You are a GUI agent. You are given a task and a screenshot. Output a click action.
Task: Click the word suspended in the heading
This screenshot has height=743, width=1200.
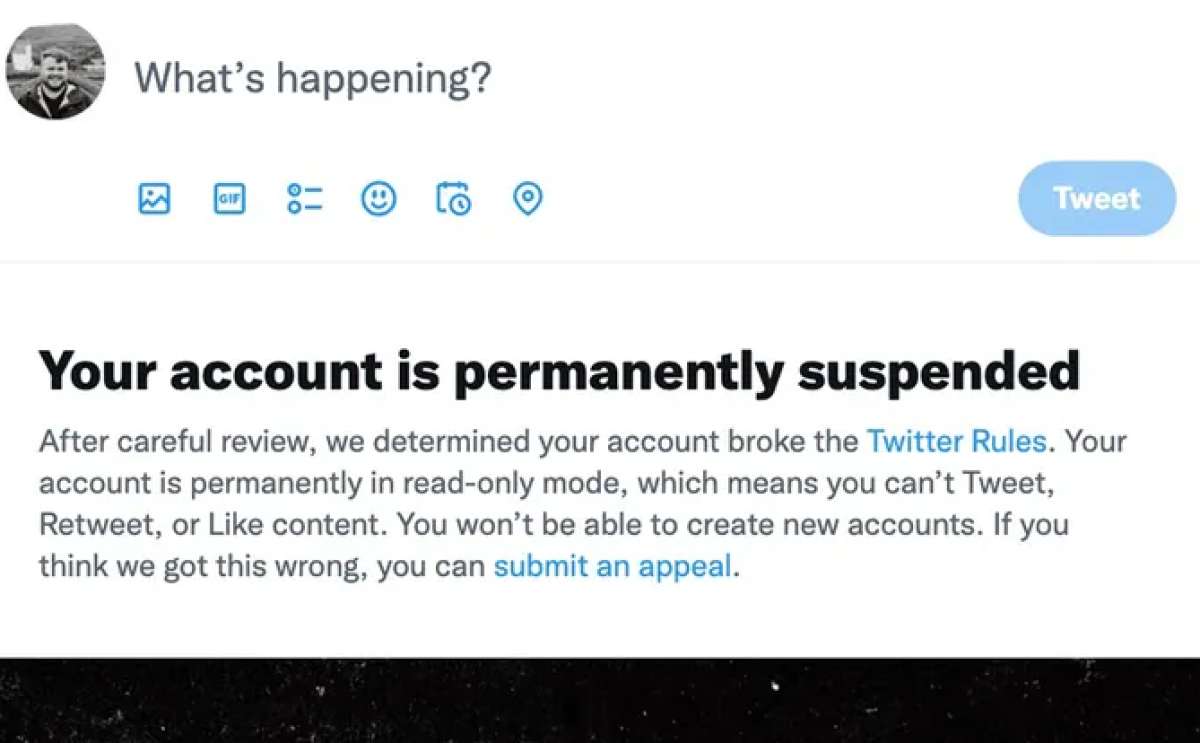point(939,372)
